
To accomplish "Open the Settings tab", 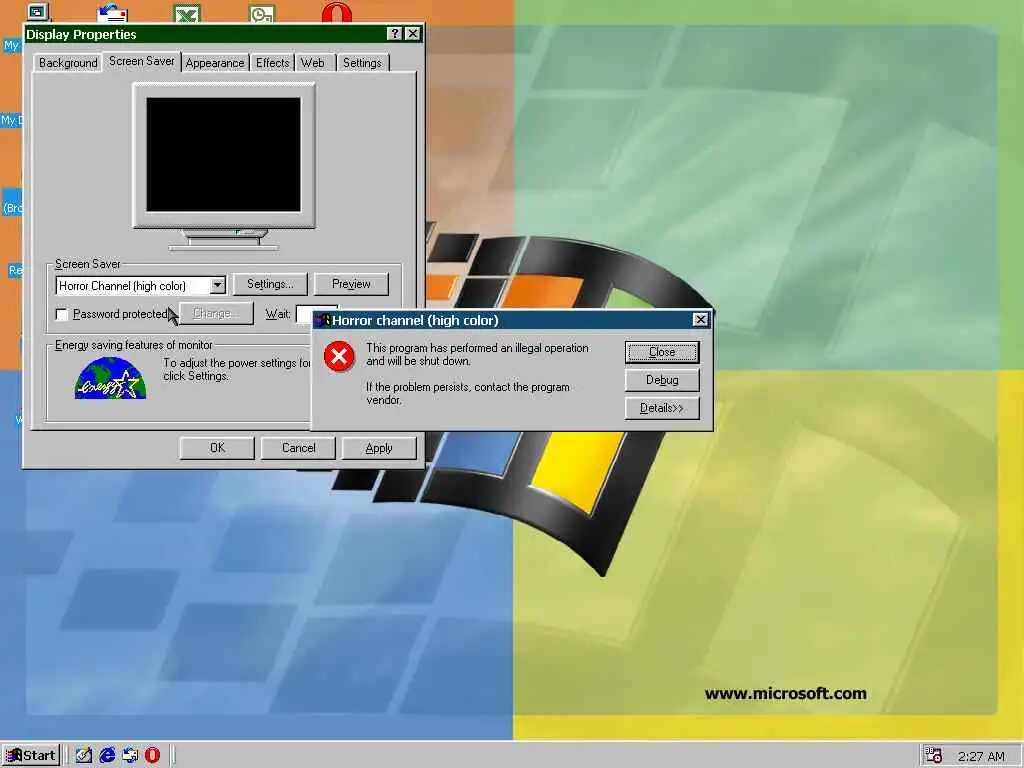I will 362,63.
